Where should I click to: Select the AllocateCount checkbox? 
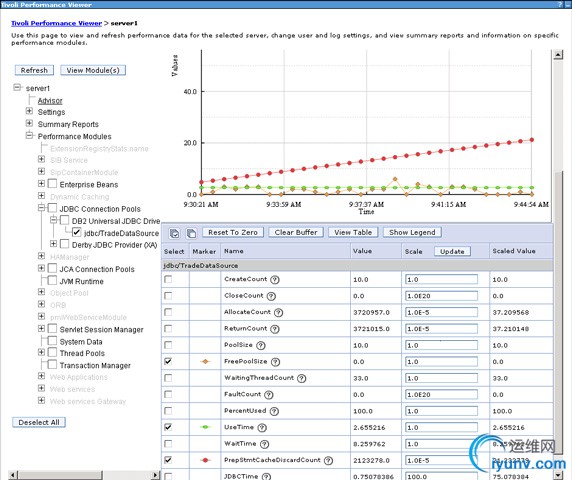(168, 312)
